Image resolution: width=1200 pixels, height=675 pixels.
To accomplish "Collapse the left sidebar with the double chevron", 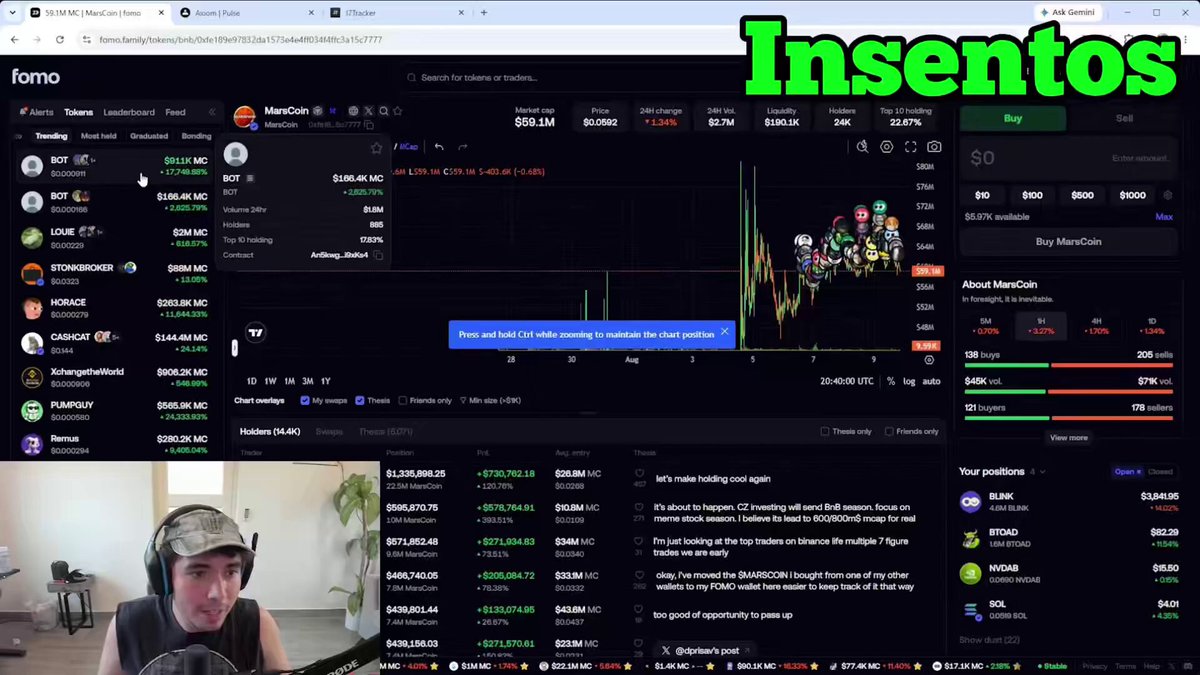I will 211,112.
